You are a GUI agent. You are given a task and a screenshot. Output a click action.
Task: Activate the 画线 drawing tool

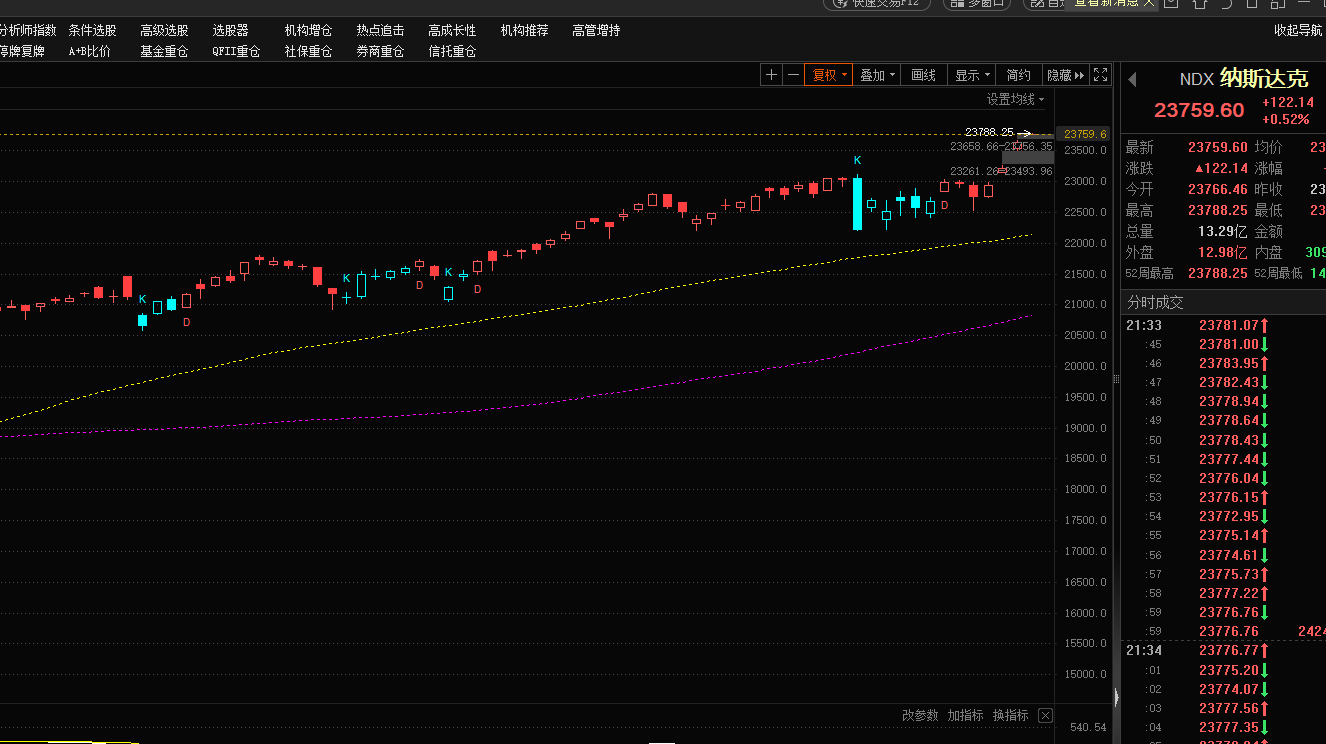[x=924, y=75]
